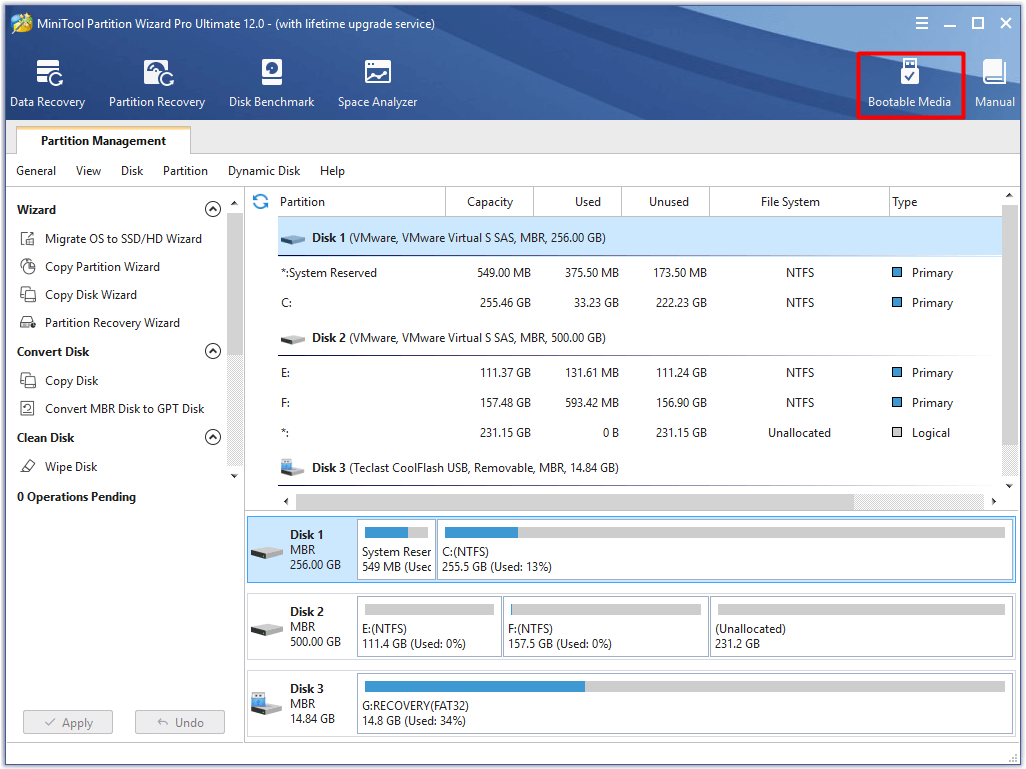Open the Manual book icon
Image resolution: width=1026 pixels, height=769 pixels.
coord(994,84)
